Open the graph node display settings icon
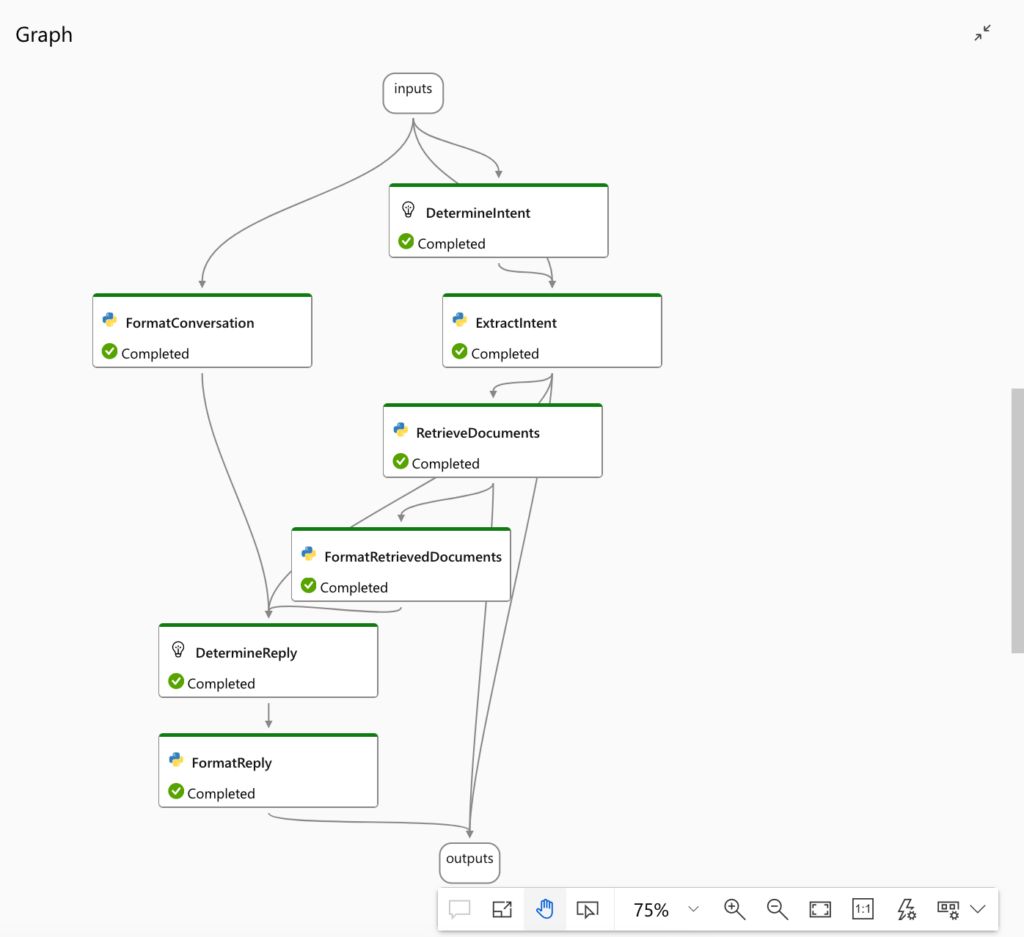The image size is (1024, 937). [947, 909]
